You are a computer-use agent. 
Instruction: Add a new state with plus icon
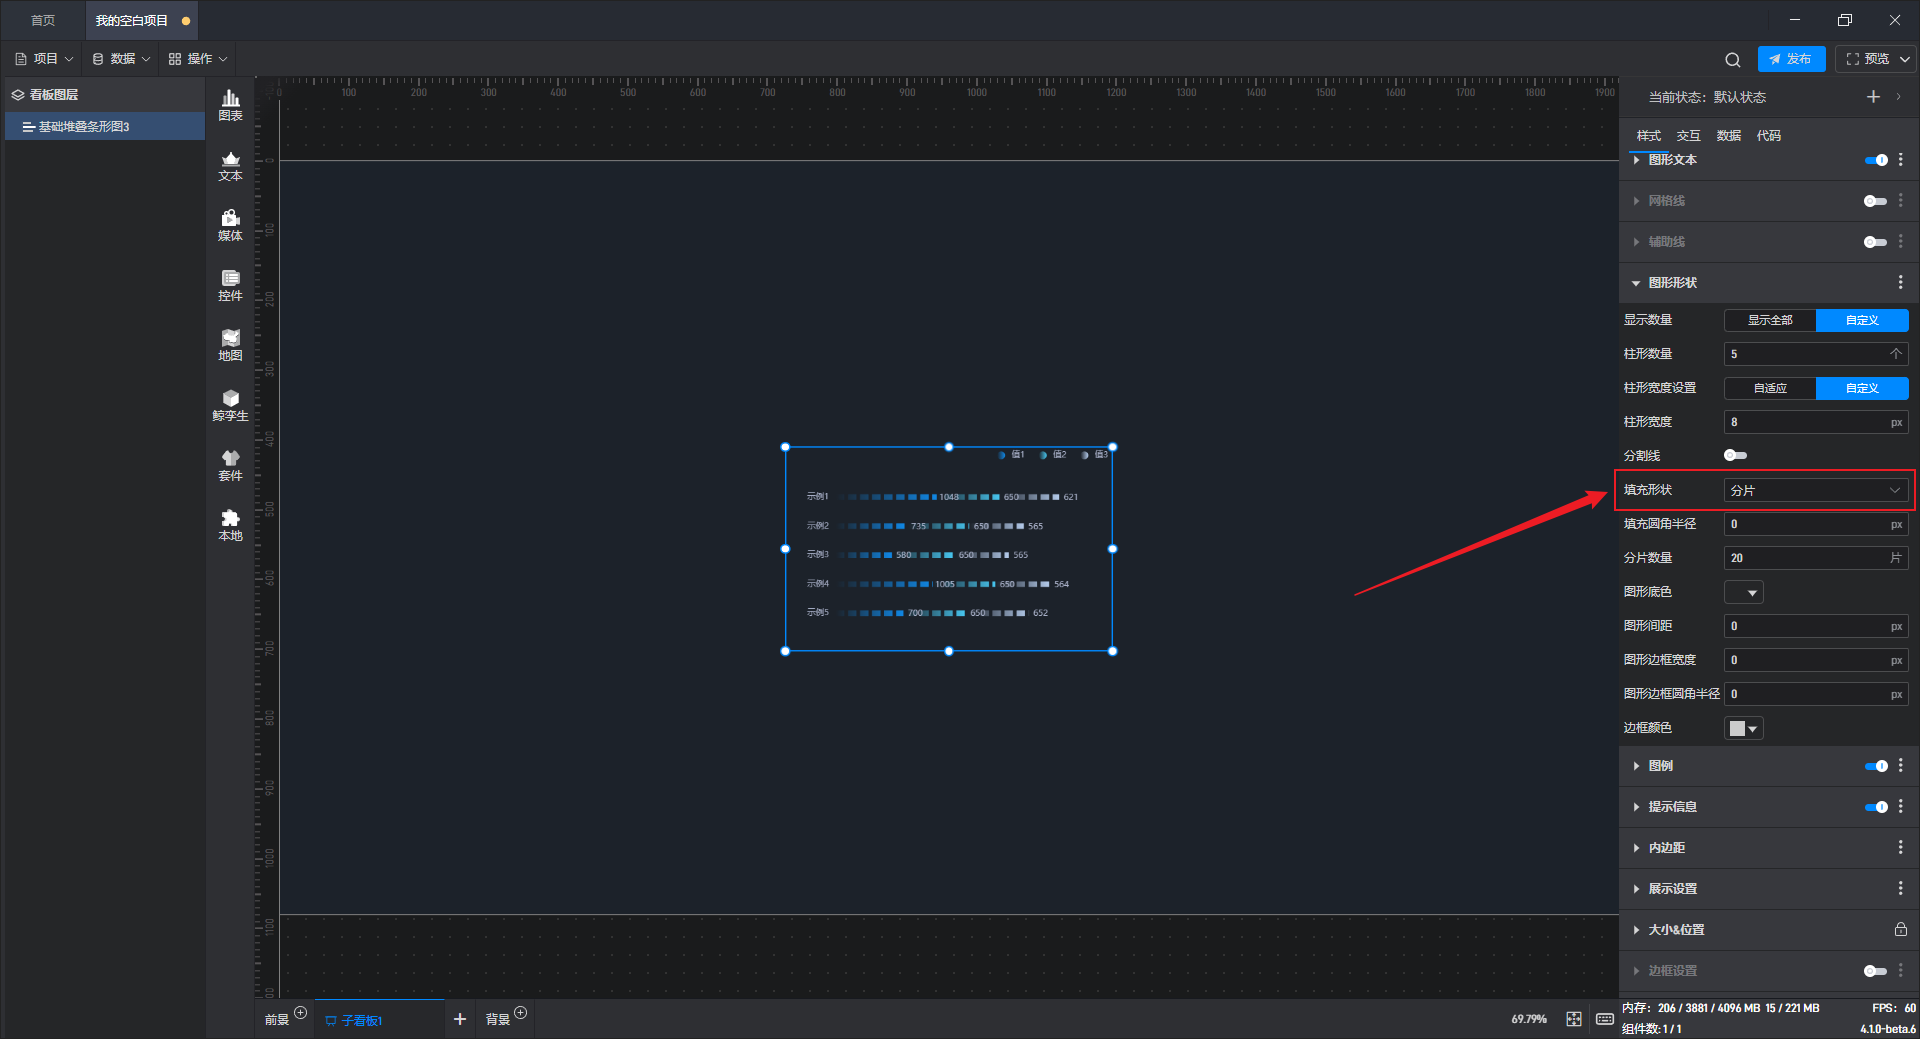(1873, 97)
